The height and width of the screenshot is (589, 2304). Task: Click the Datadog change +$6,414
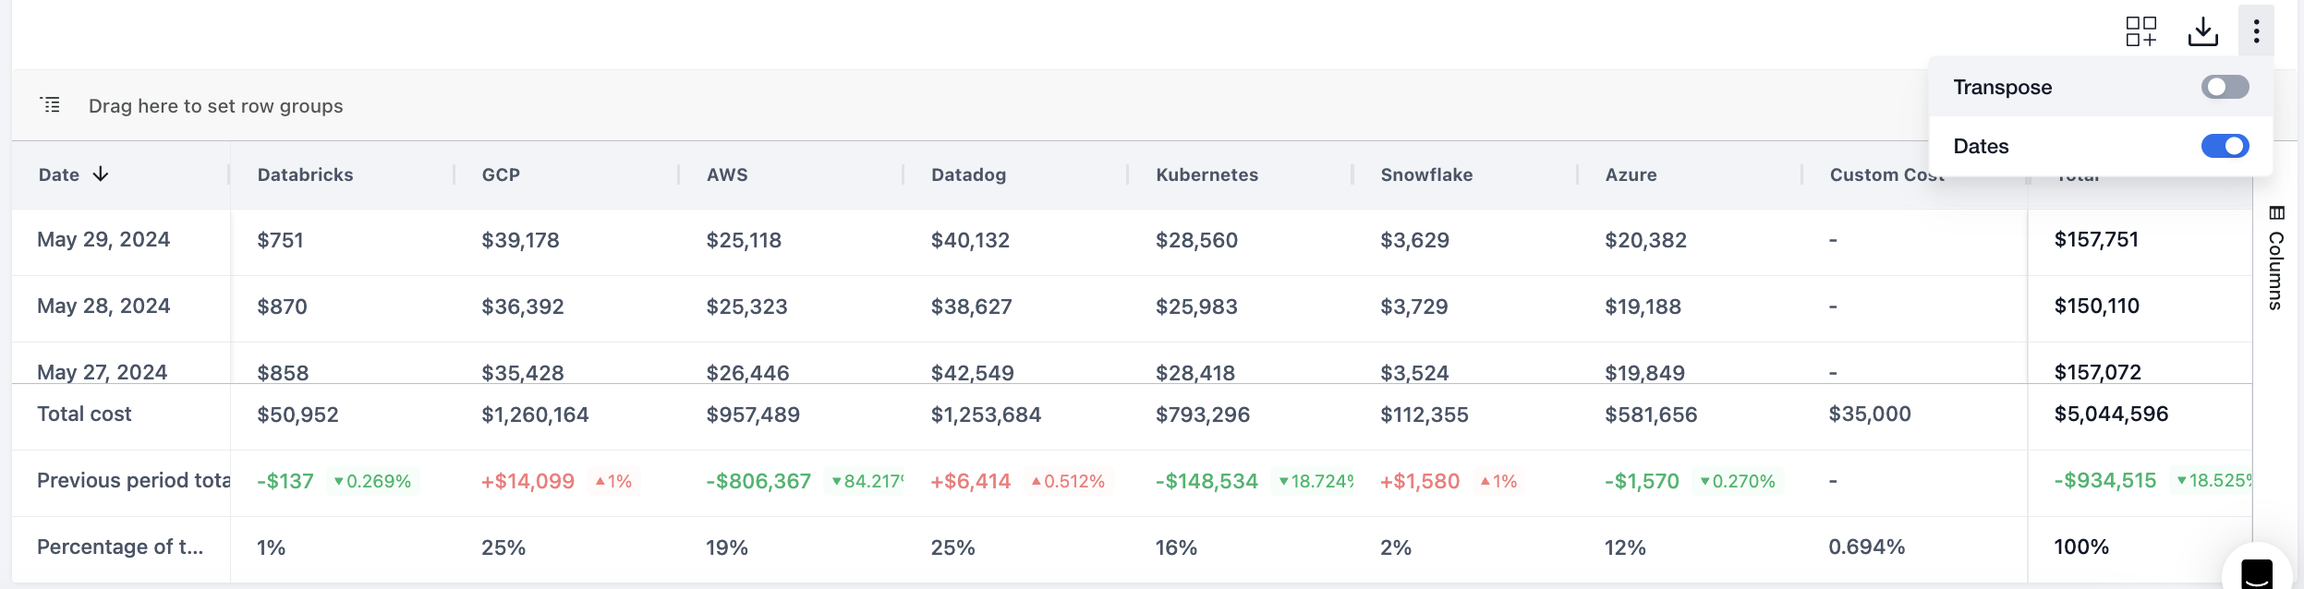click(970, 481)
